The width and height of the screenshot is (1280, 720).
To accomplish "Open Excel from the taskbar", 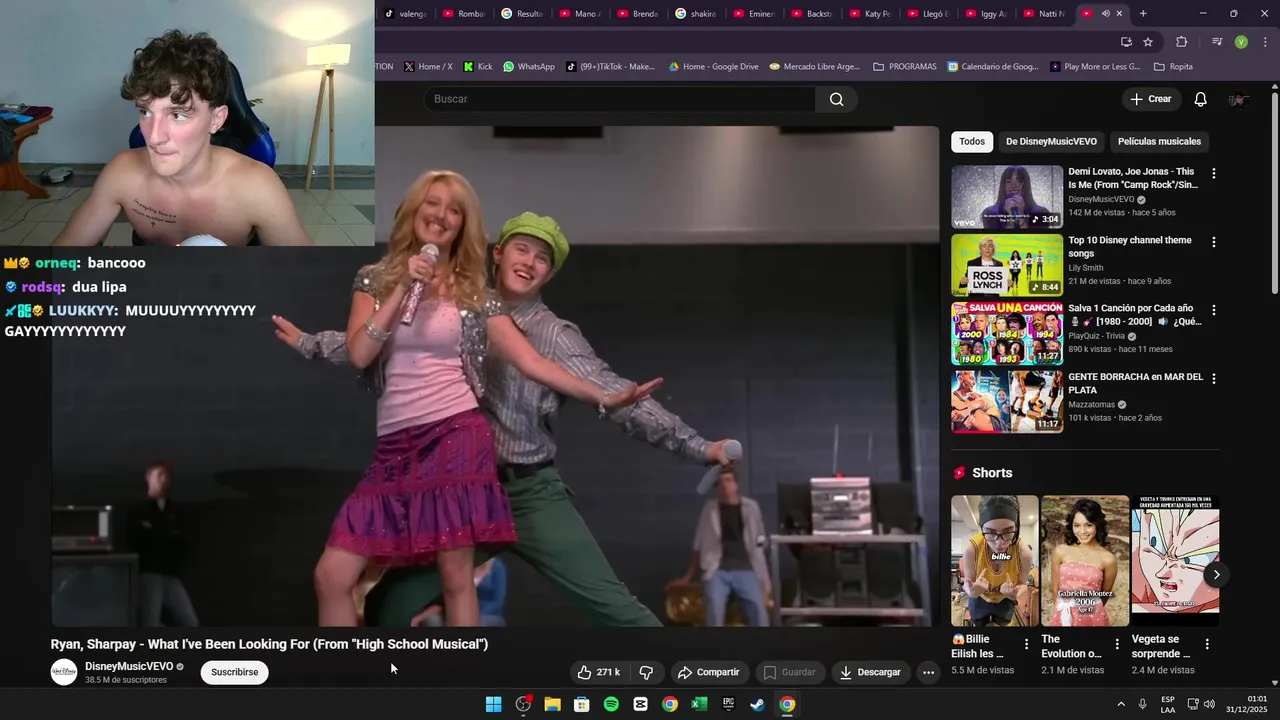I will coord(699,704).
